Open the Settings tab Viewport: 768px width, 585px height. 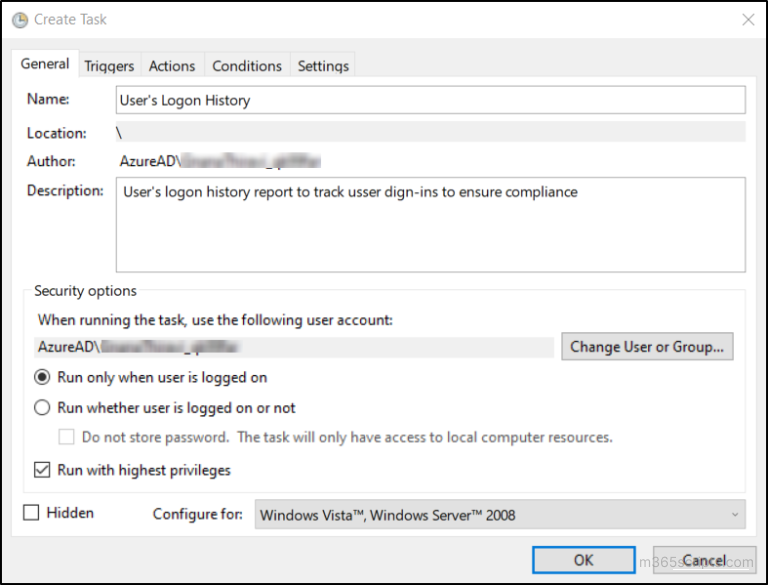pyautogui.click(x=323, y=66)
